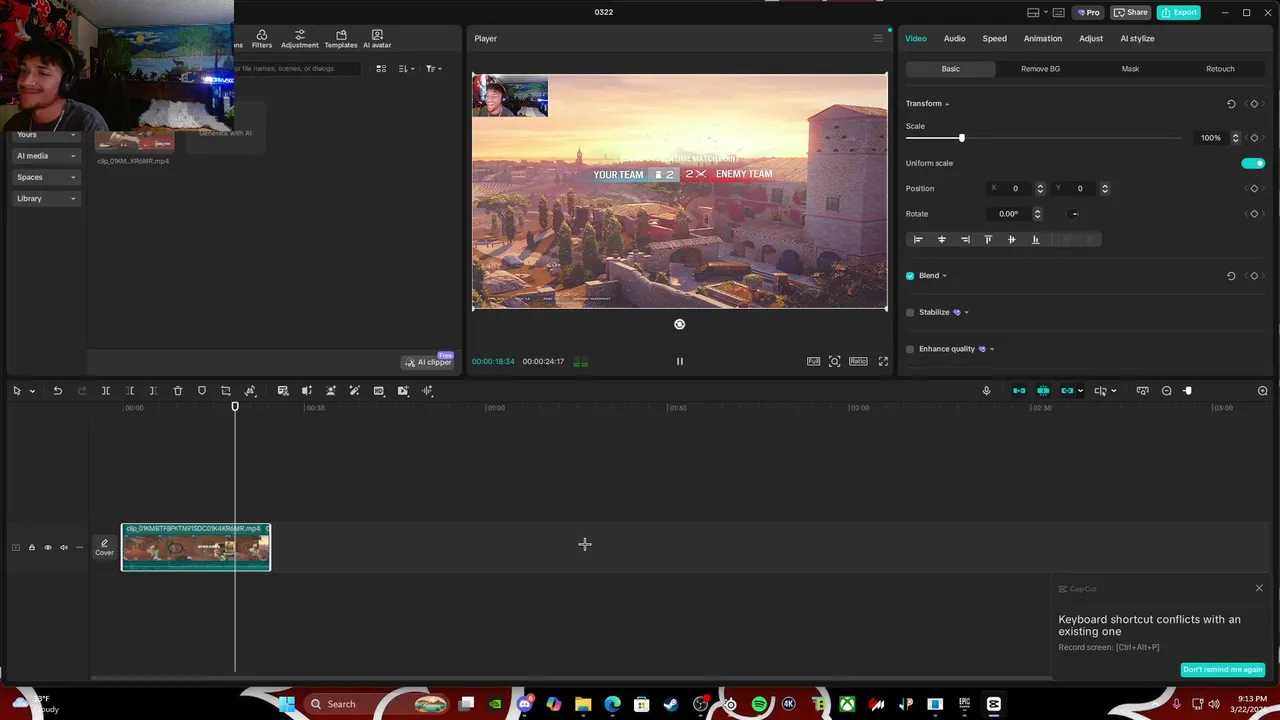Click the Share button
Image resolution: width=1280 pixels, height=720 pixels.
point(1131,12)
